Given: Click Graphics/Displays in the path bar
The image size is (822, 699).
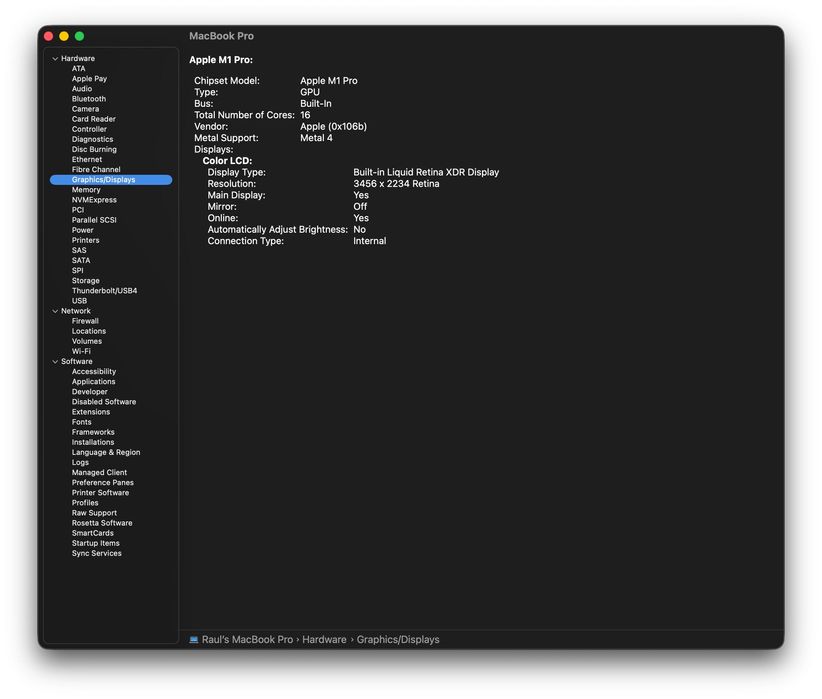Looking at the screenshot, I should [398, 640].
